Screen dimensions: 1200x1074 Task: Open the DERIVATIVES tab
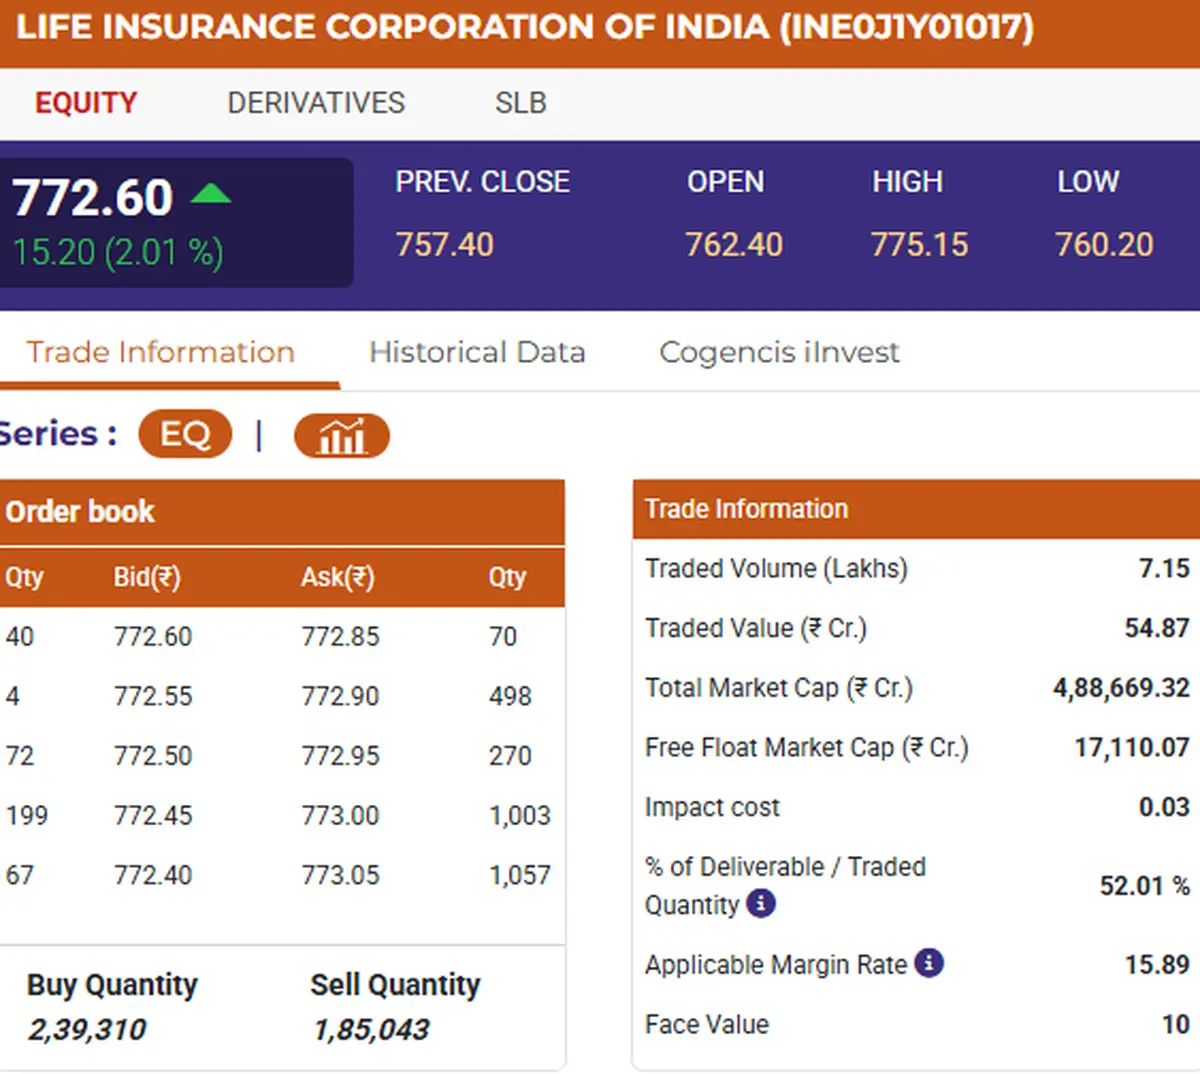[x=316, y=103]
